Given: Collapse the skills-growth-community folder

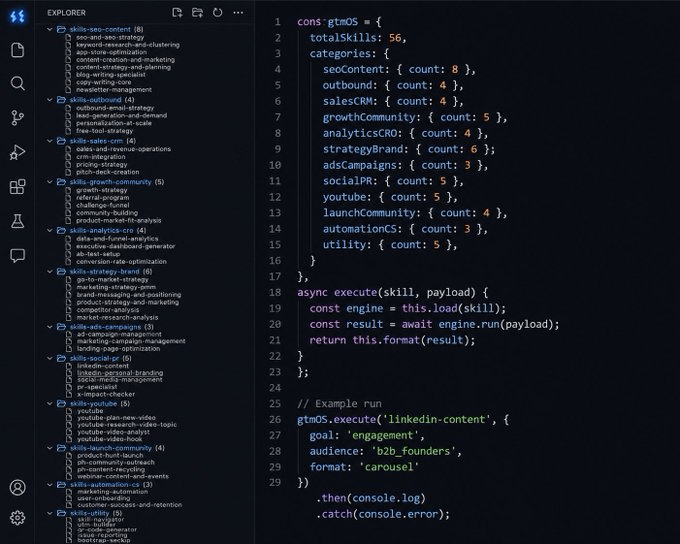Looking at the screenshot, I should tap(49, 182).
